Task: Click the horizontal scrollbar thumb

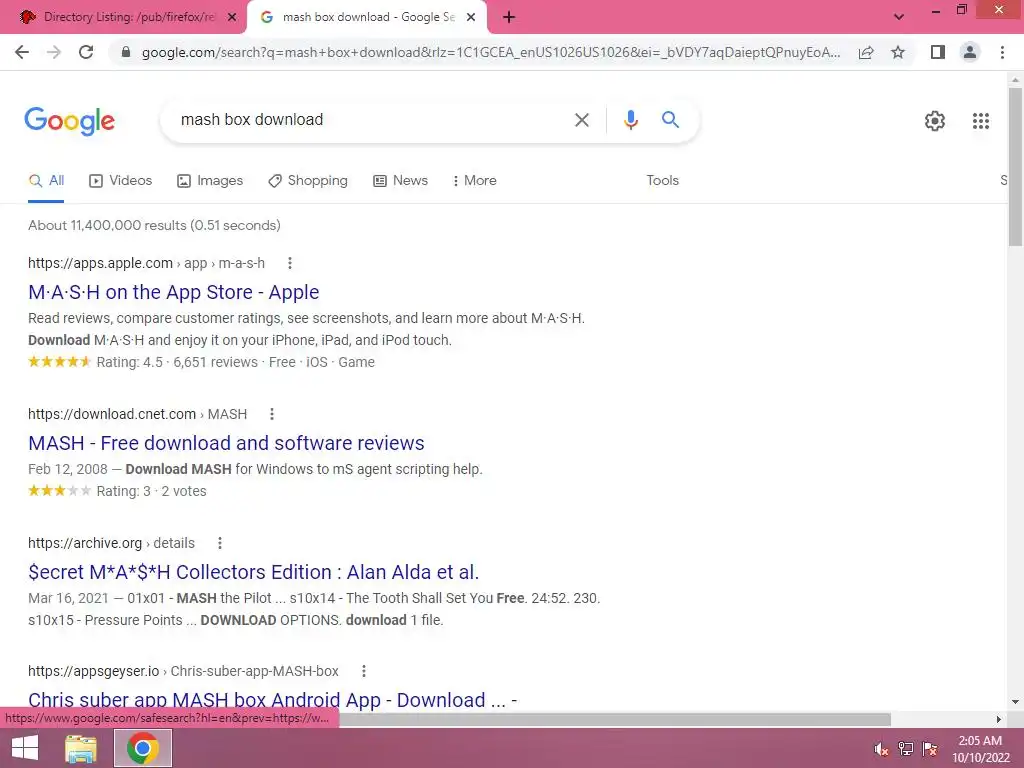Action: click(614, 719)
